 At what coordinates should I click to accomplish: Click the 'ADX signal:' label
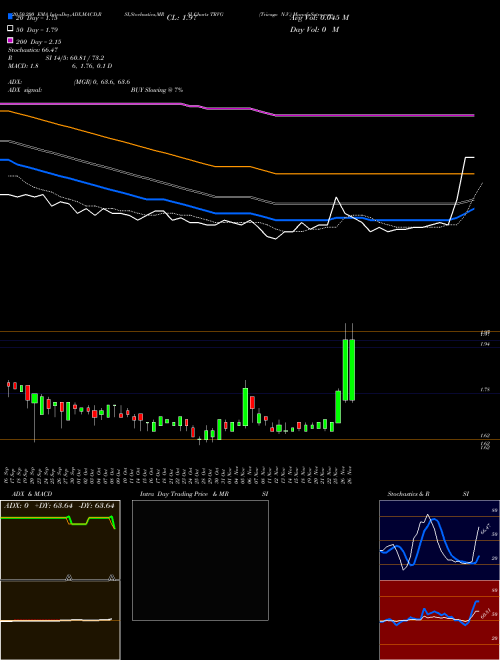(25, 90)
